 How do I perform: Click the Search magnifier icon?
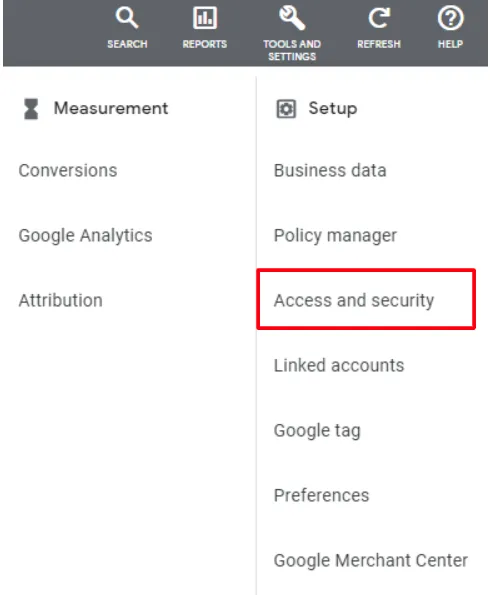click(x=127, y=18)
